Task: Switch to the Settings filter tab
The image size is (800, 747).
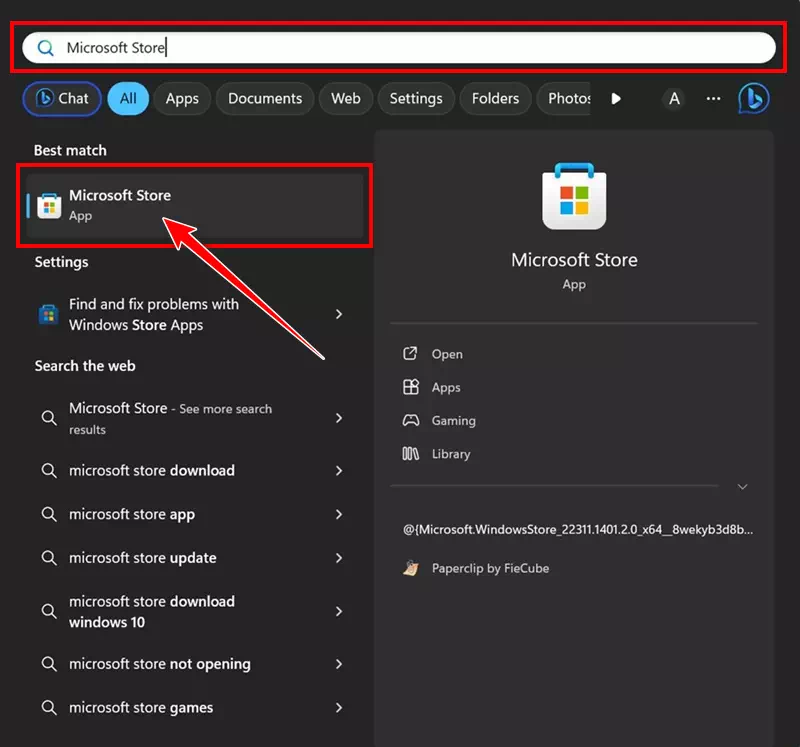Action: point(416,98)
